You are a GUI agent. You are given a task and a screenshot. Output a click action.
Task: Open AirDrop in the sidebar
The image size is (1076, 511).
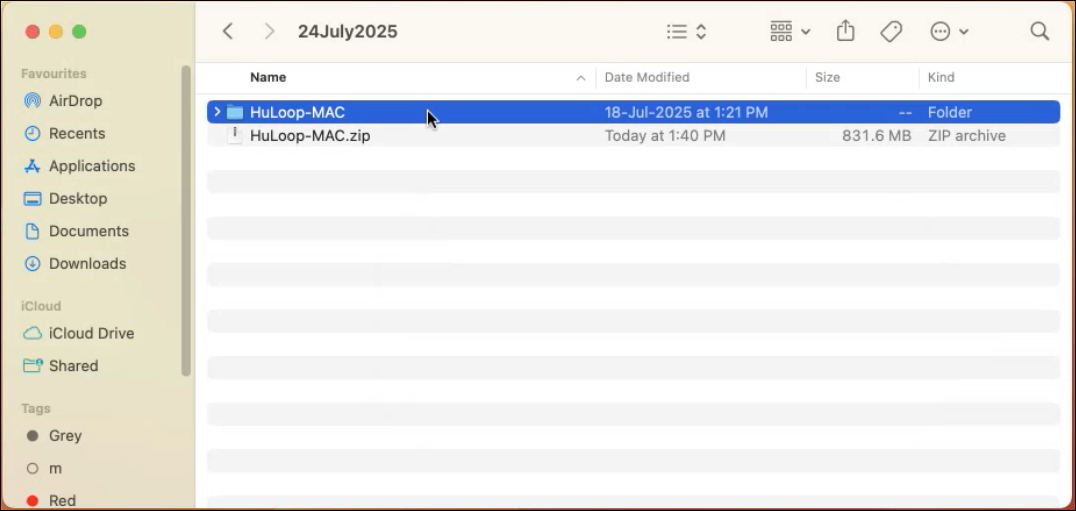[75, 101]
